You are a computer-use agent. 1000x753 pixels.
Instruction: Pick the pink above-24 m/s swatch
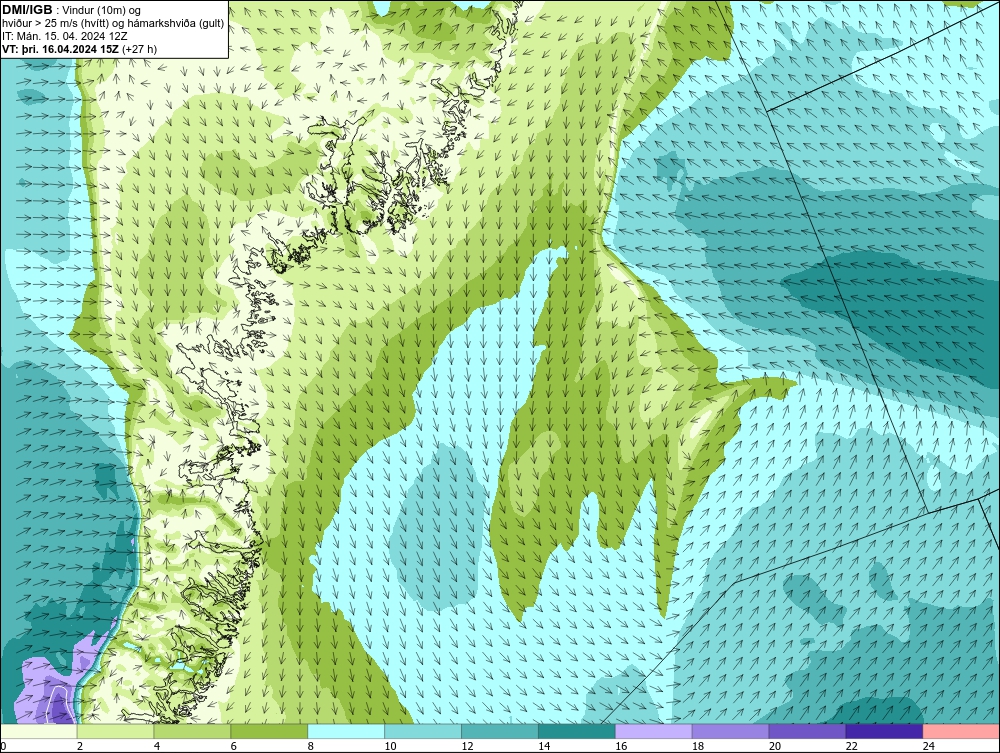(961, 731)
